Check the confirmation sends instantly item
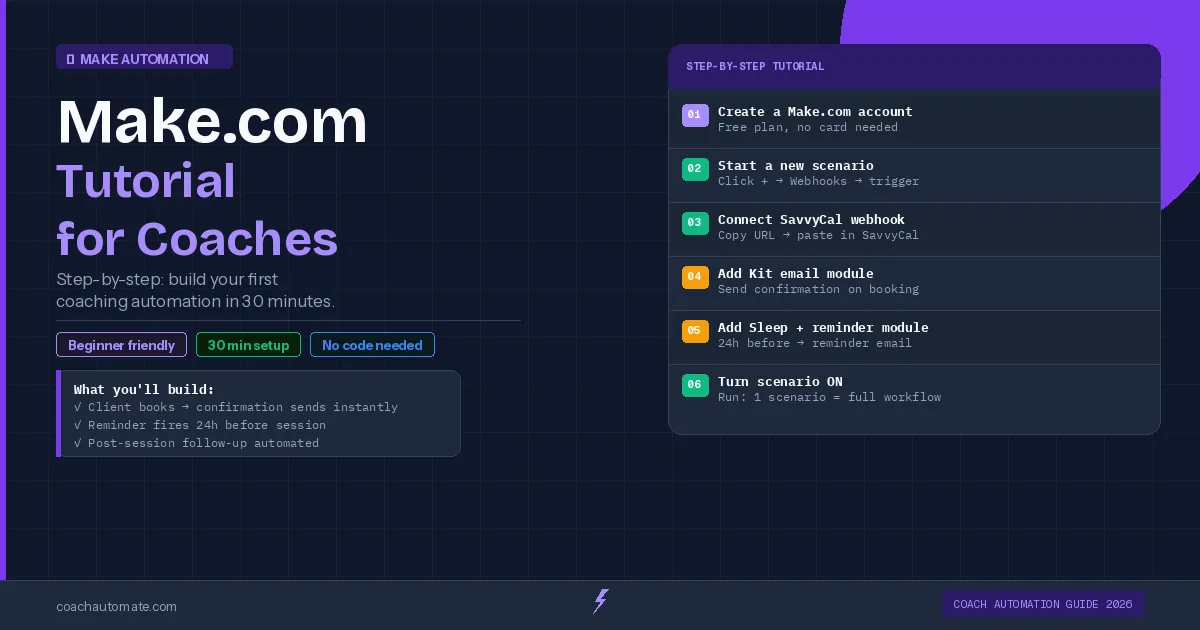 coord(78,407)
